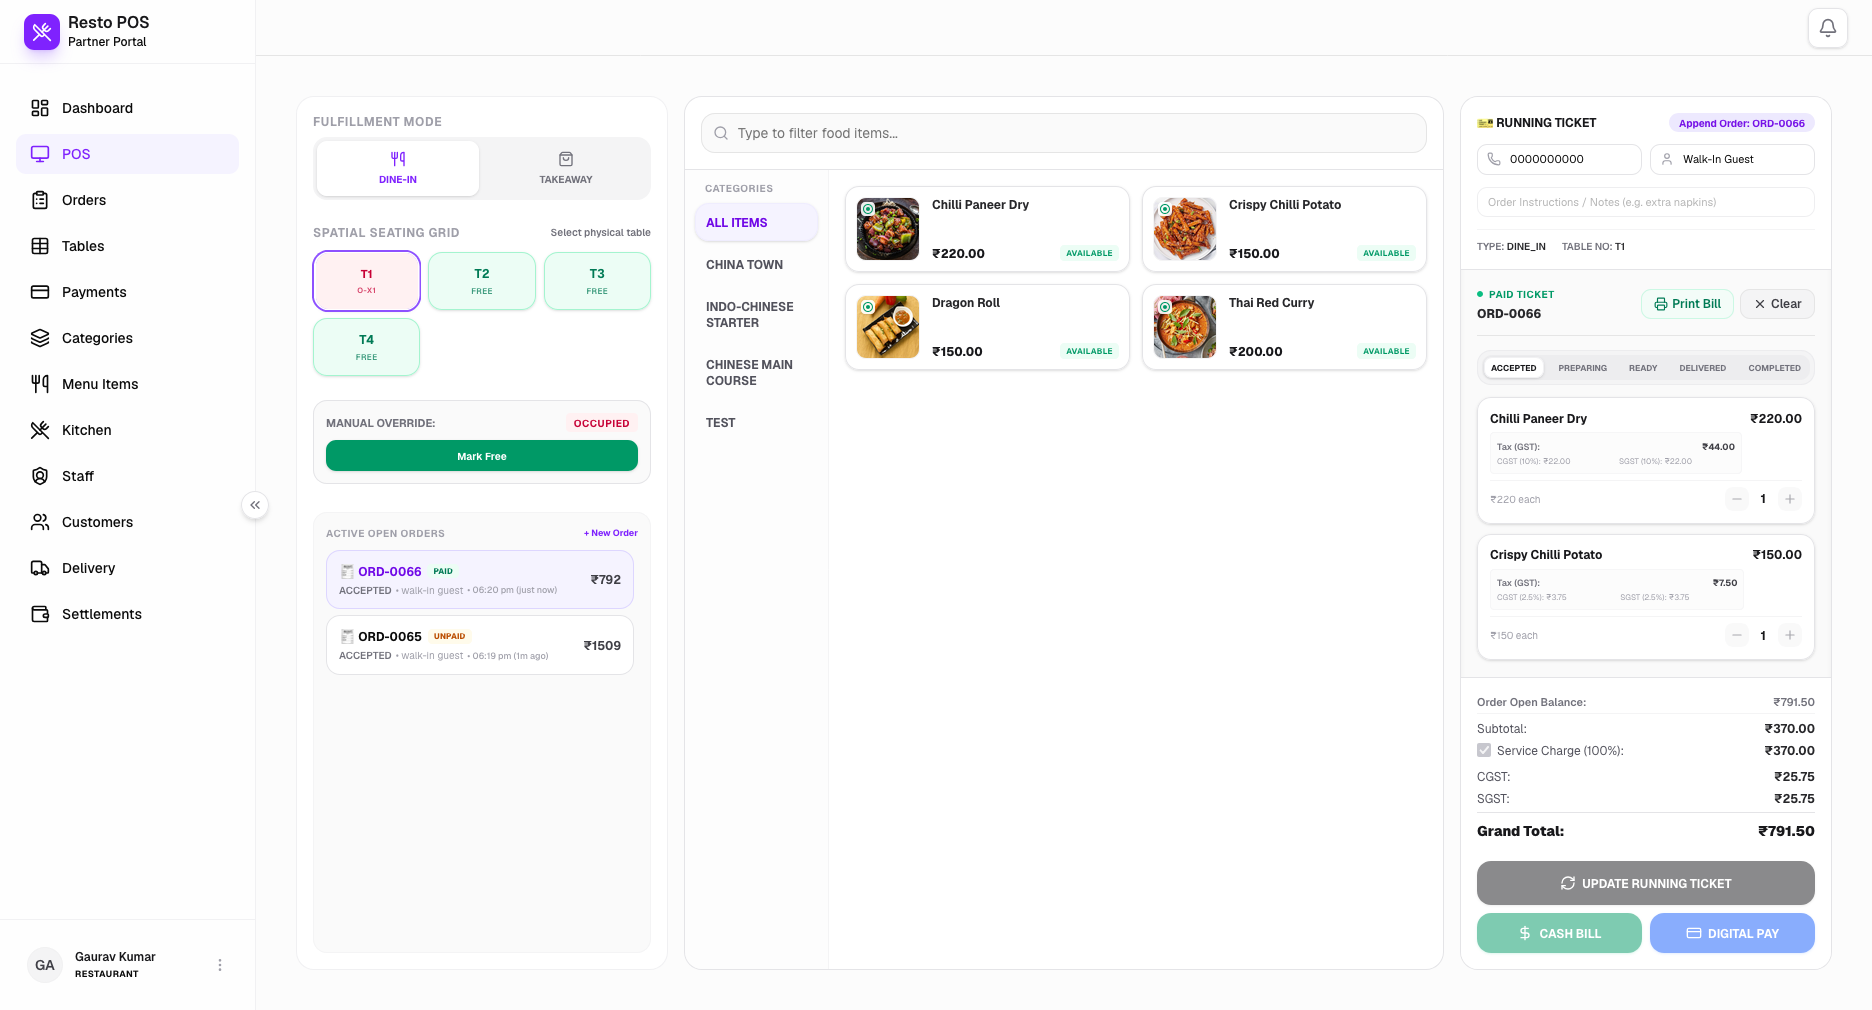Increase Crispy Chilli Potato quantity

pyautogui.click(x=1790, y=635)
